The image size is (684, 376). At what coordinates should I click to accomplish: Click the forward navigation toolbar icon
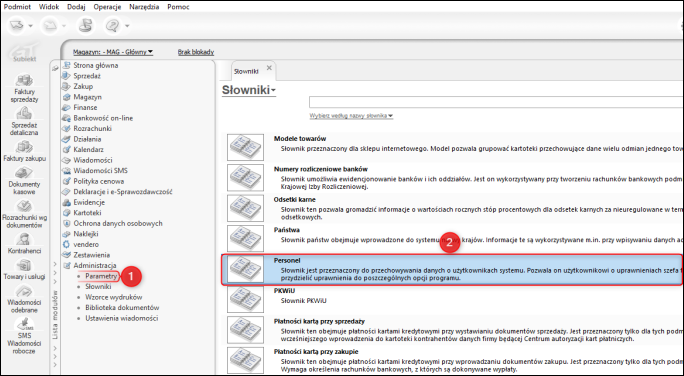pyautogui.click(x=49, y=26)
